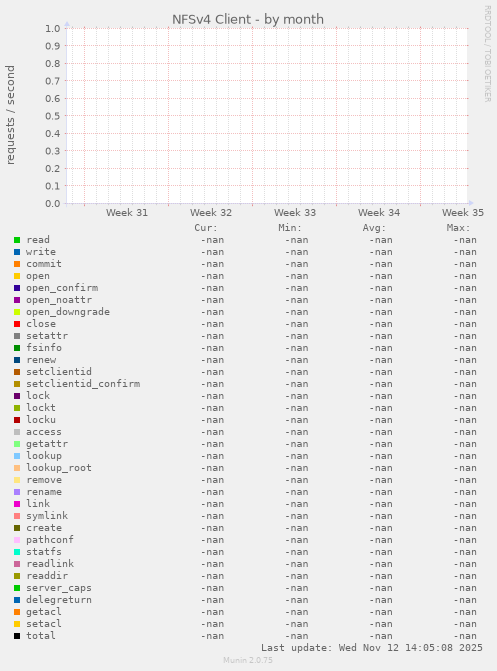
Task: Click the setclientid_confirm legend label
Action: coord(83,384)
